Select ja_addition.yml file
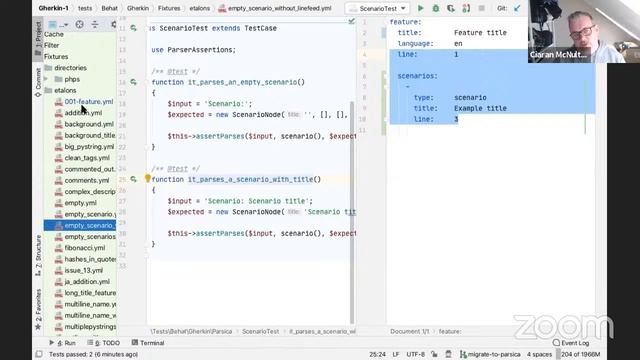640x360 pixels. click(87, 282)
